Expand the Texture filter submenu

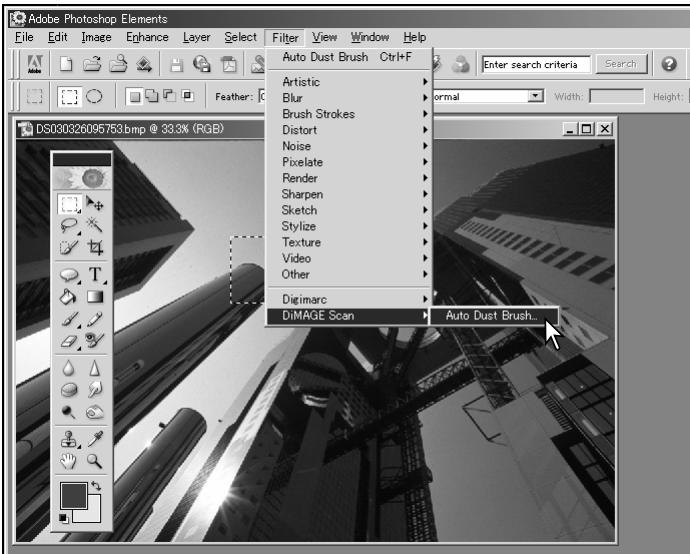coord(349,242)
